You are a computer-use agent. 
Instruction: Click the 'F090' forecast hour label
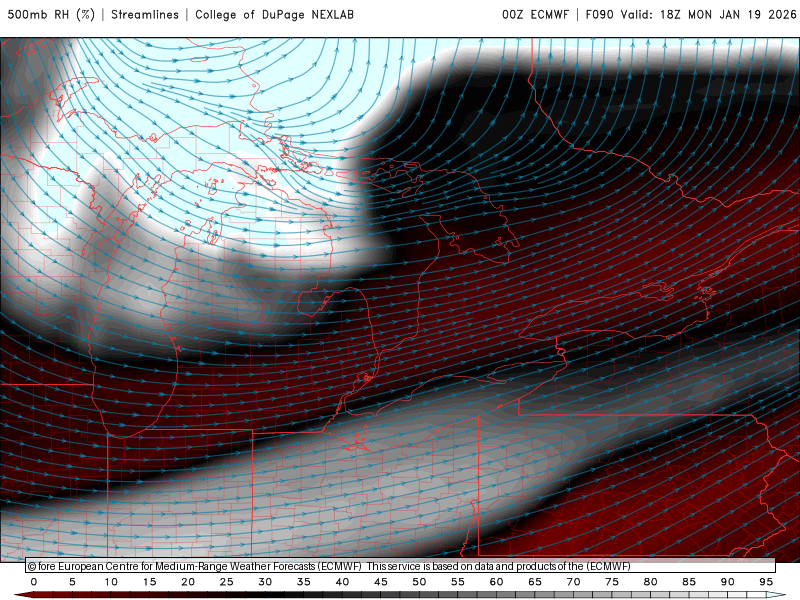599,15
